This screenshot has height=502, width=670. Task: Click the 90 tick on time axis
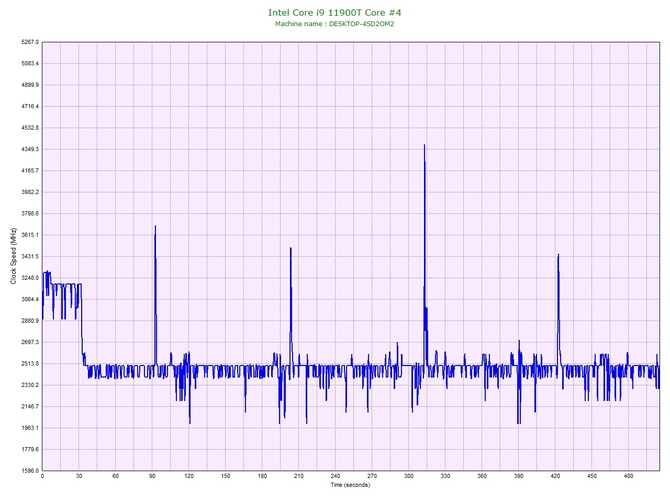pos(152,476)
